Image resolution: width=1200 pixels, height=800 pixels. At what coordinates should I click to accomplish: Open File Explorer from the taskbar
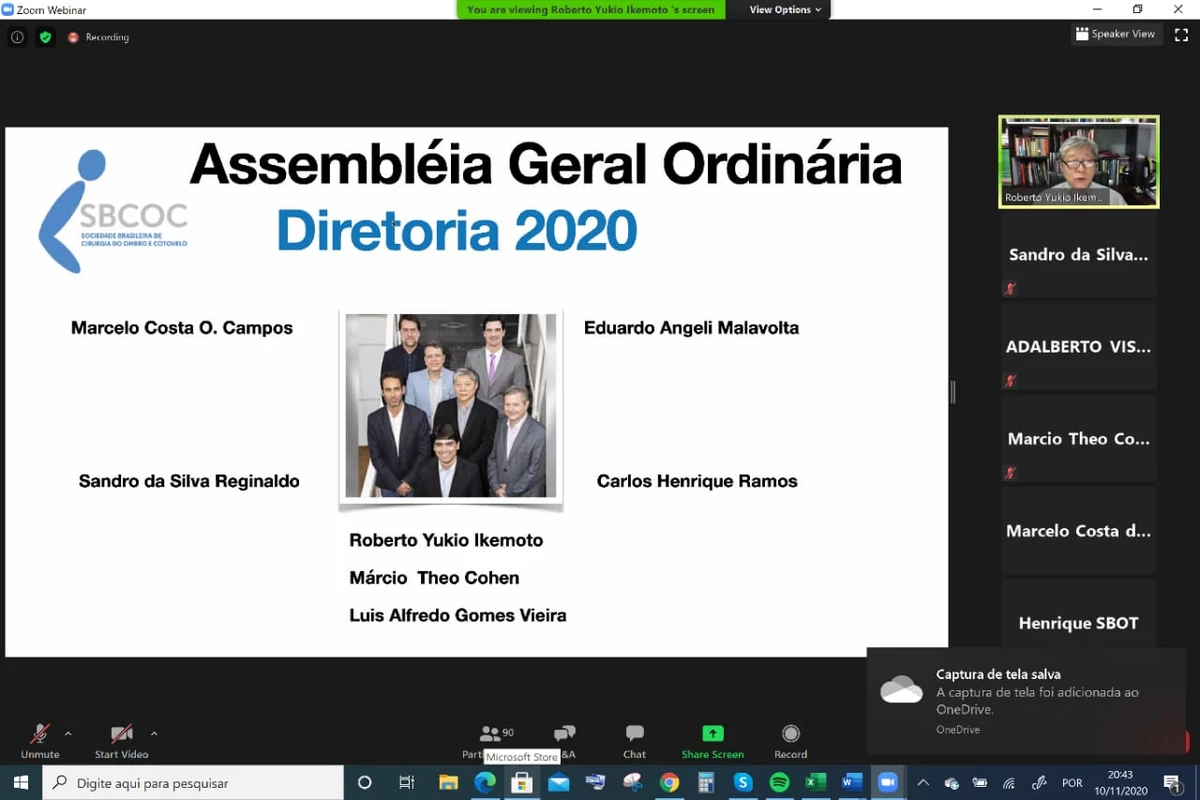448,783
